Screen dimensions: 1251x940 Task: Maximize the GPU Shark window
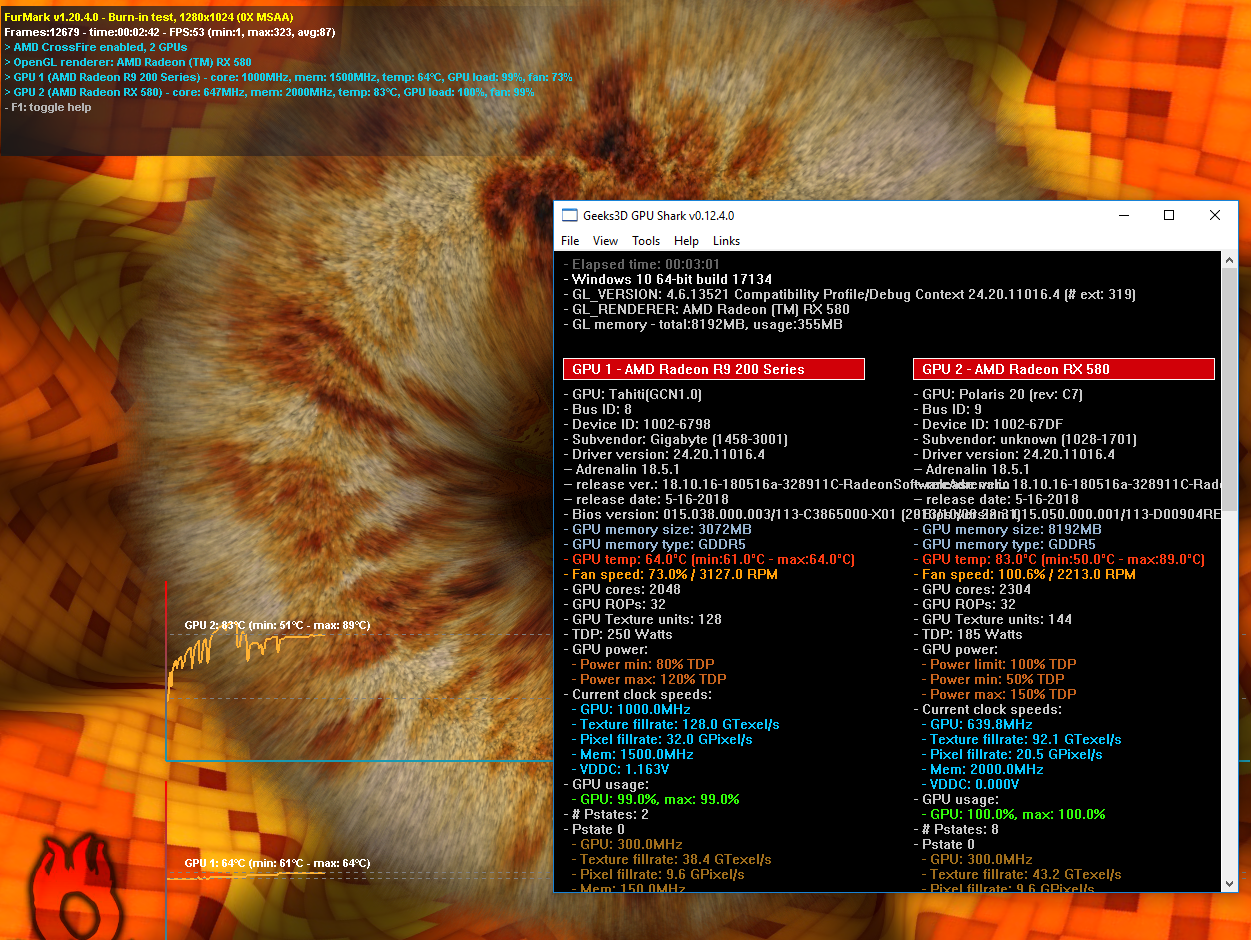(1169, 215)
